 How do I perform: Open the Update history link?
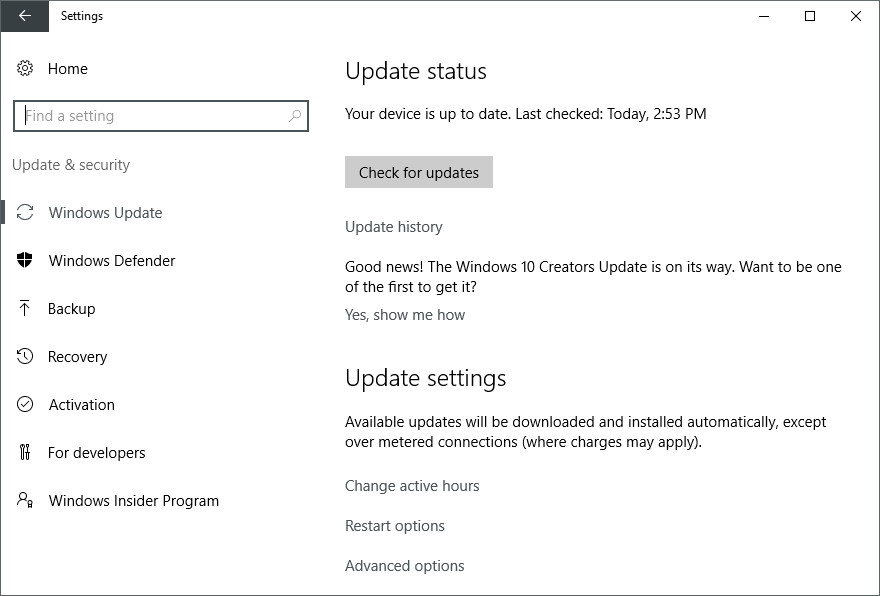coord(393,227)
